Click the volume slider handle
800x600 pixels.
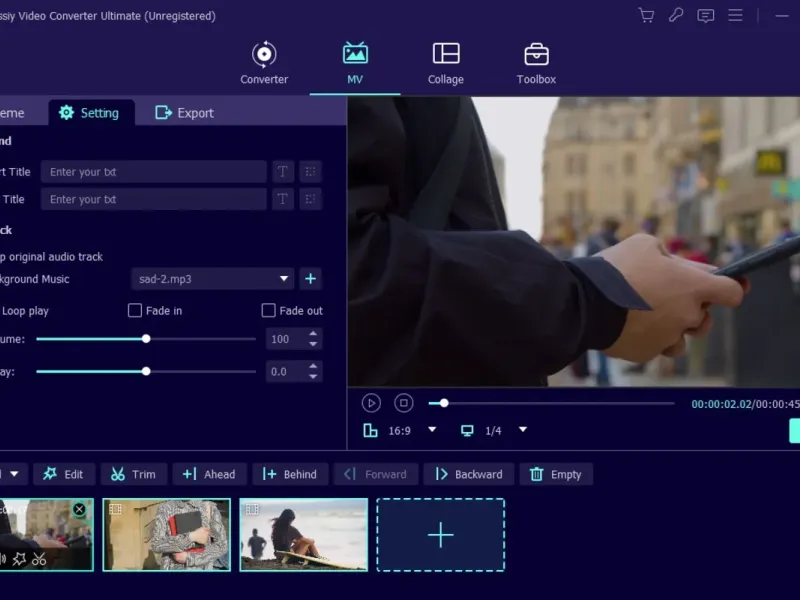tap(146, 339)
